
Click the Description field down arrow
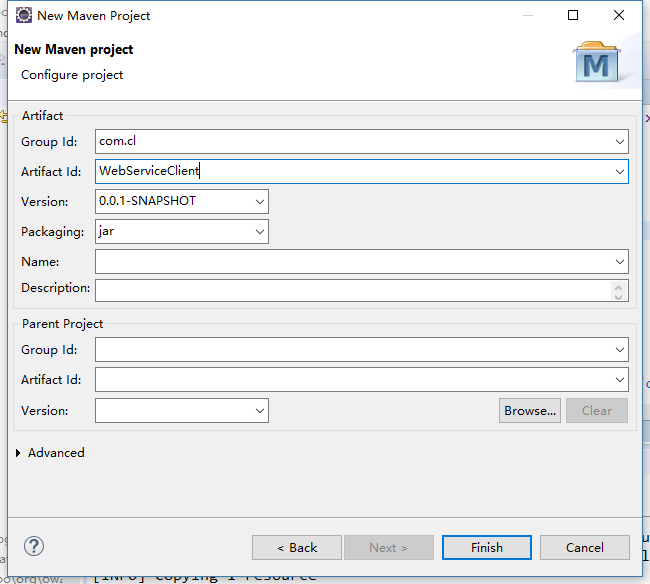[x=619, y=296]
